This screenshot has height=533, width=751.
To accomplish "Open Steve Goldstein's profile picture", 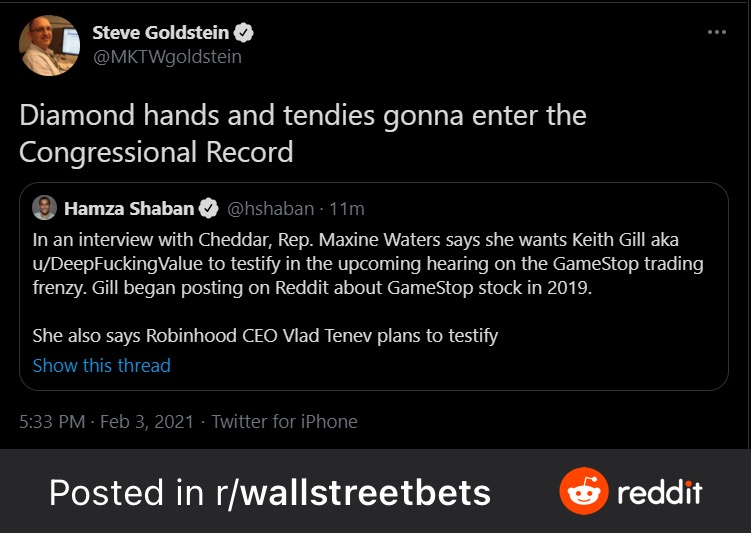I will 49,45.
